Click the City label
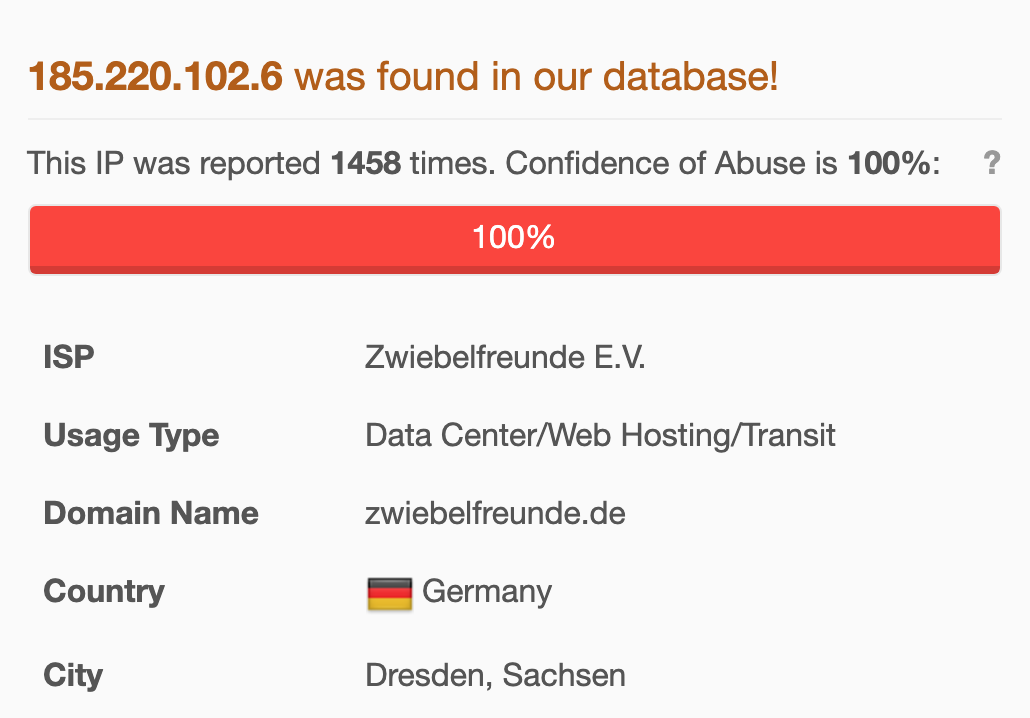The width and height of the screenshot is (1030, 718). 73,676
